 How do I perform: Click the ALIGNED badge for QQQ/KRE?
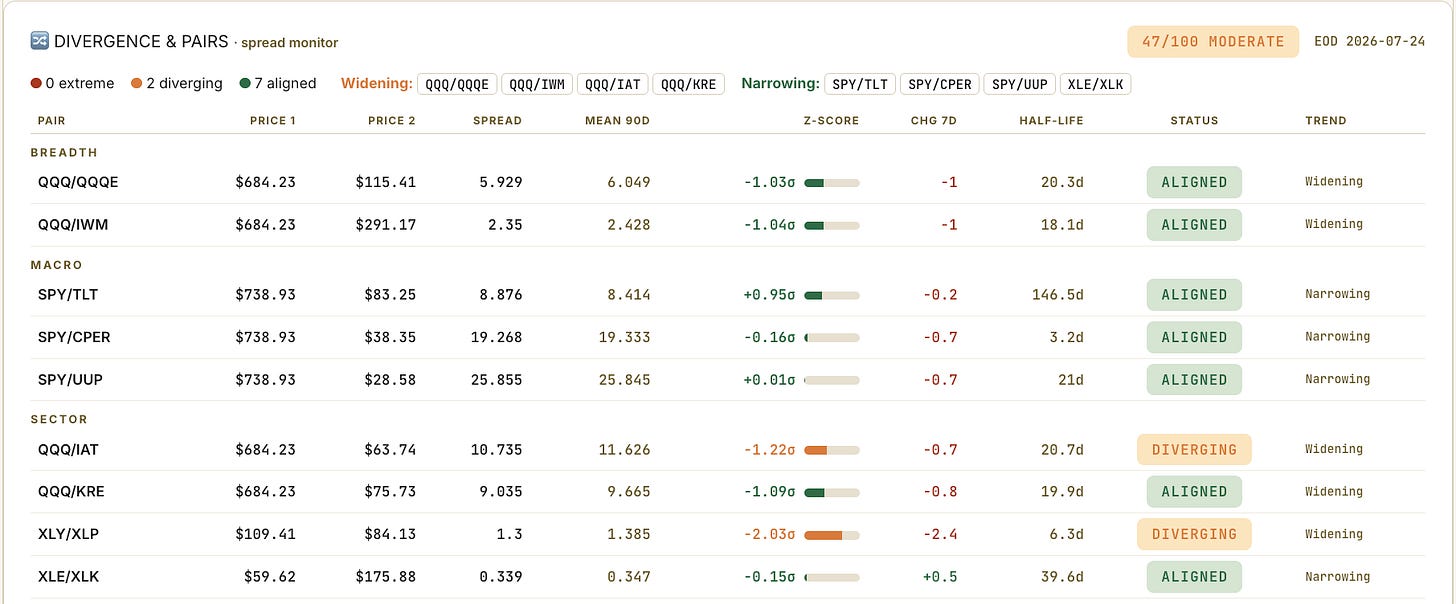coord(1194,492)
